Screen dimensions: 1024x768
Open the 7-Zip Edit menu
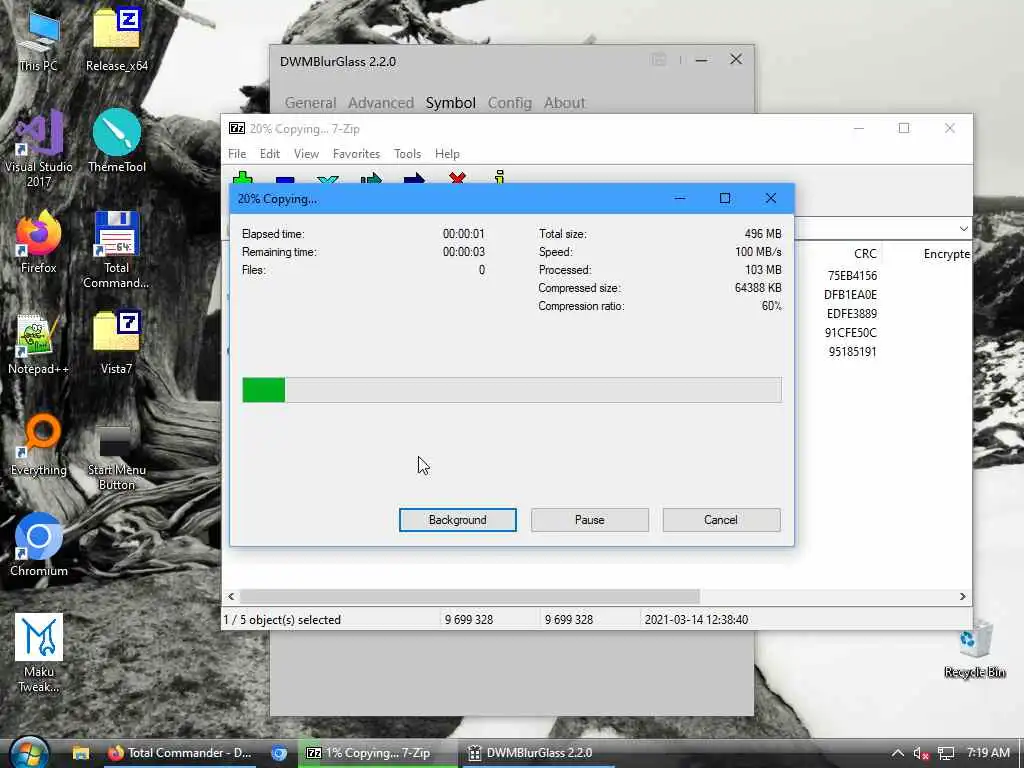click(x=270, y=153)
